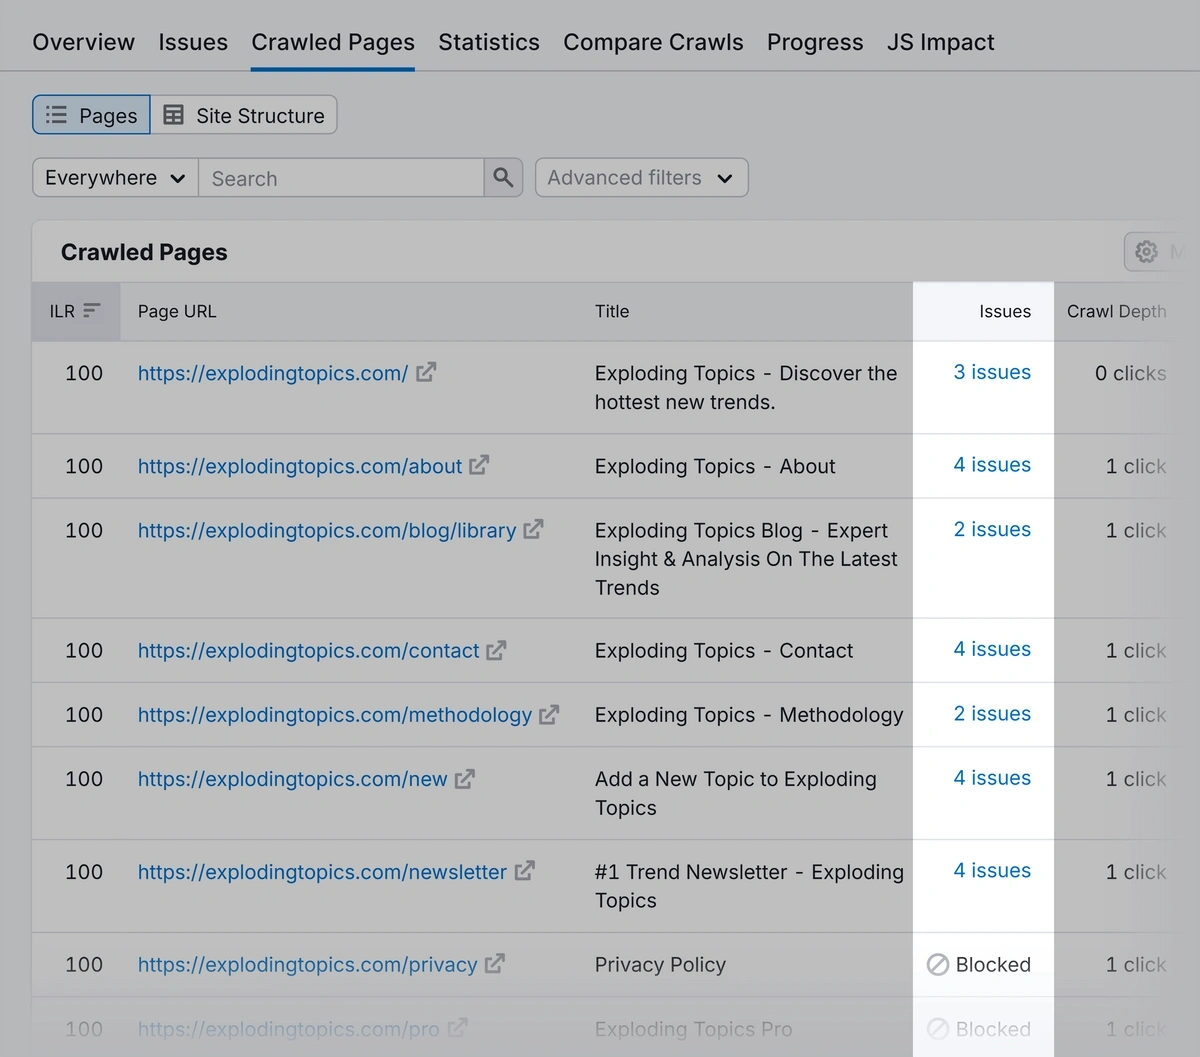1200x1057 pixels.
Task: Go to the Overview tab
Action: click(83, 42)
